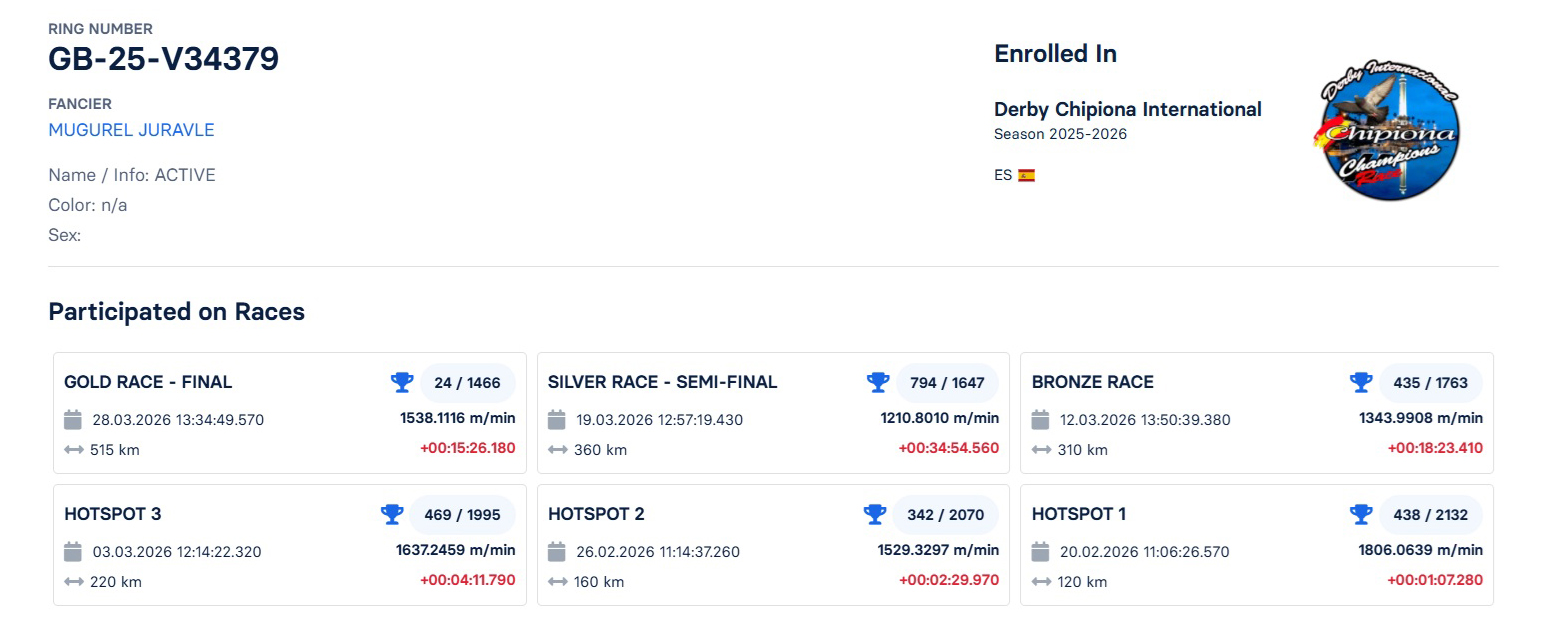
Task: Click the calendar icon on the GOLD RACE card
Action: coord(72,420)
